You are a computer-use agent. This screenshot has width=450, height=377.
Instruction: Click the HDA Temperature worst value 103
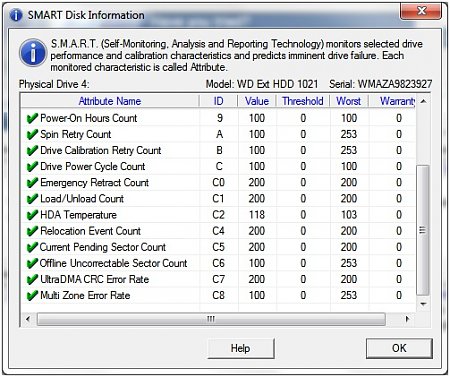(349, 215)
